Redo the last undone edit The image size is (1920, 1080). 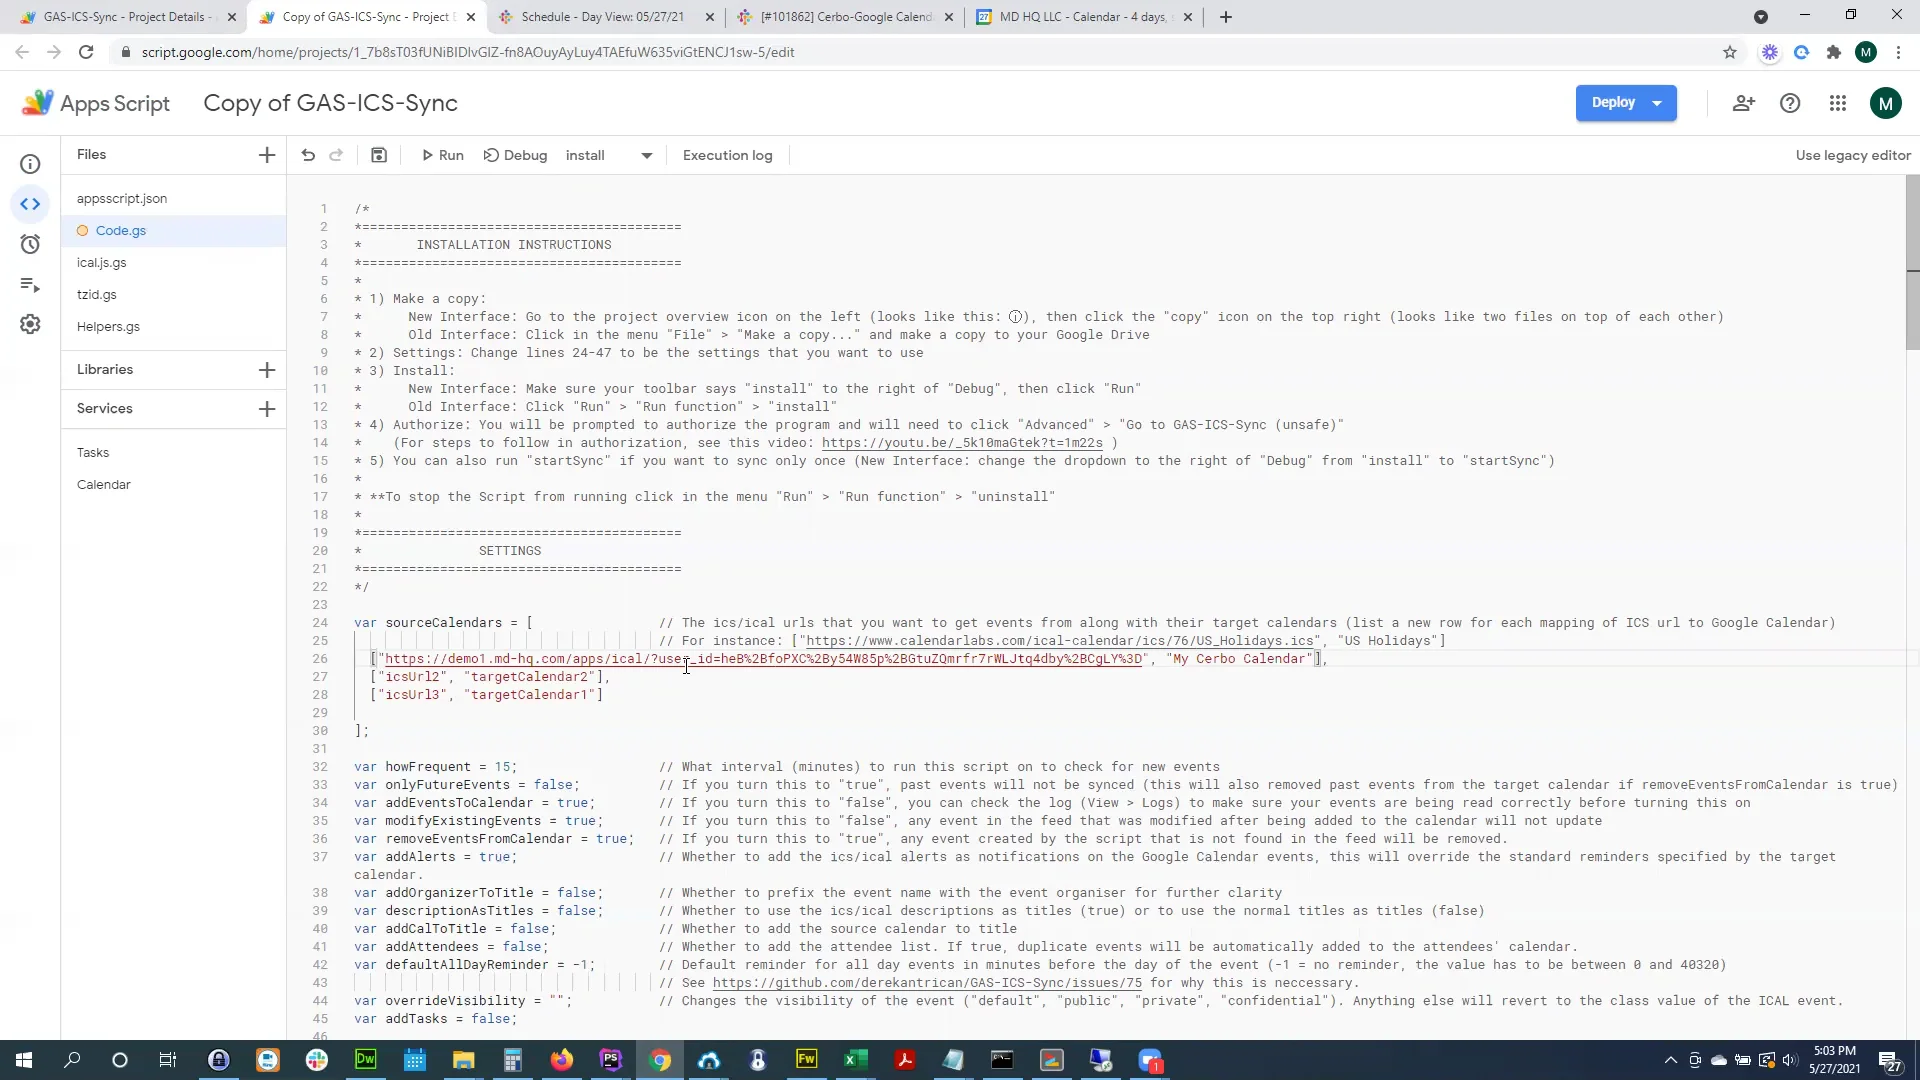pos(335,155)
